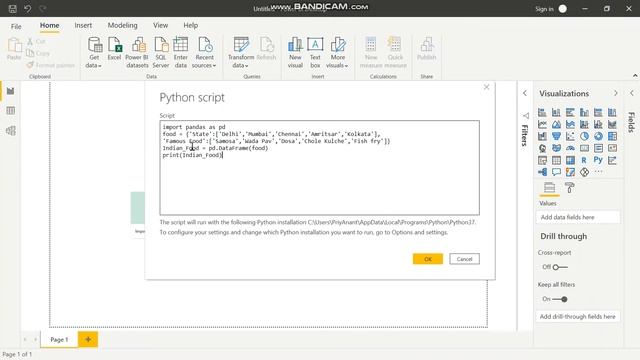Select the scatter chart visual
This screenshot has height=360, width=640.
(x=570, y=136)
